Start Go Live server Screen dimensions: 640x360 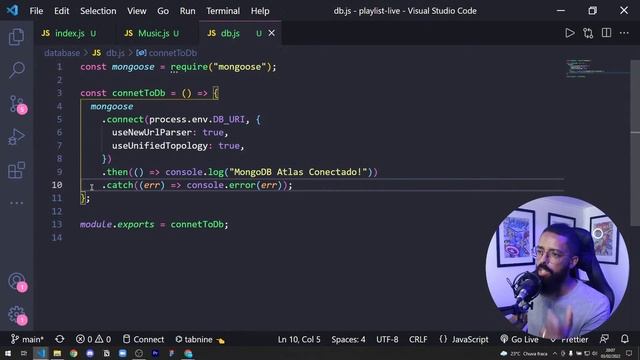520,339
